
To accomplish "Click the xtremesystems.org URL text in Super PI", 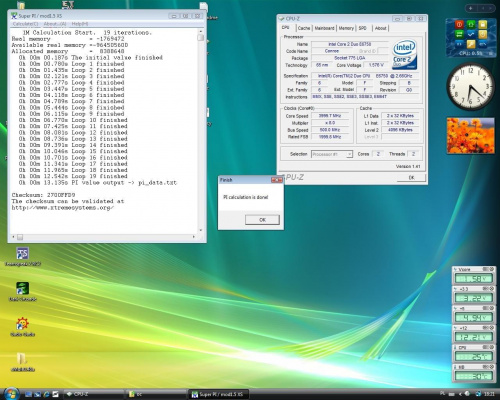I will [63, 207].
